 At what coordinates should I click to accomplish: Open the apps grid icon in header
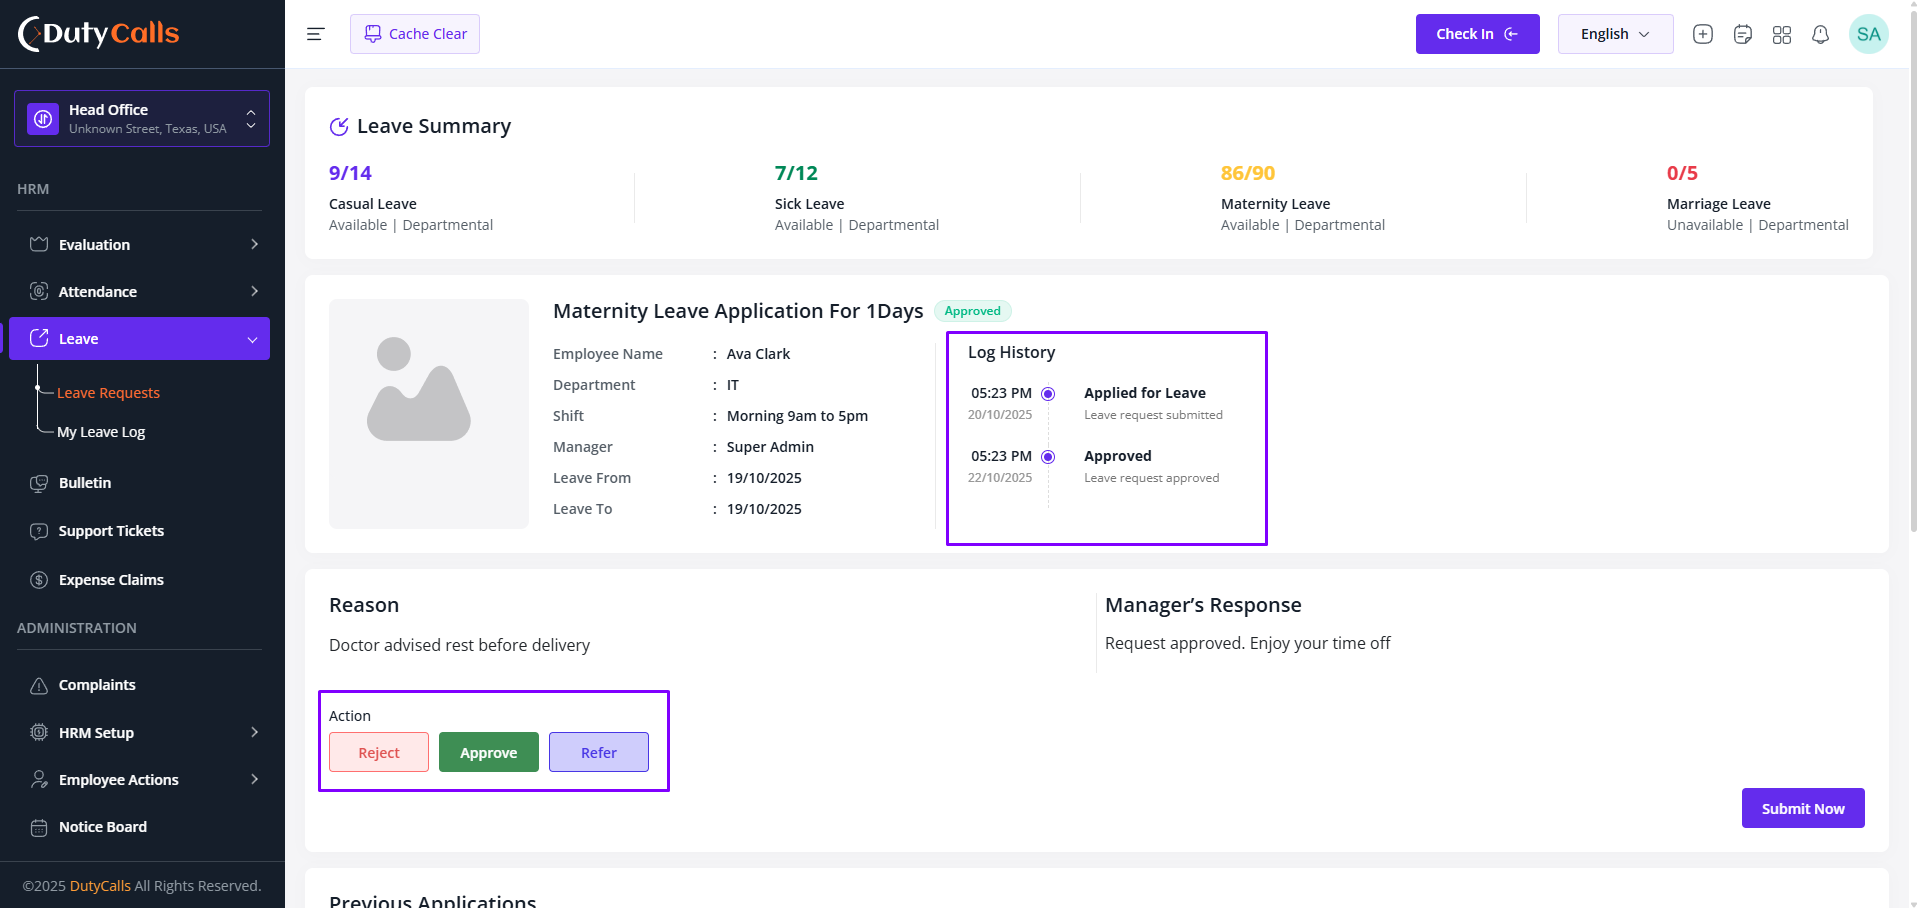(x=1782, y=34)
